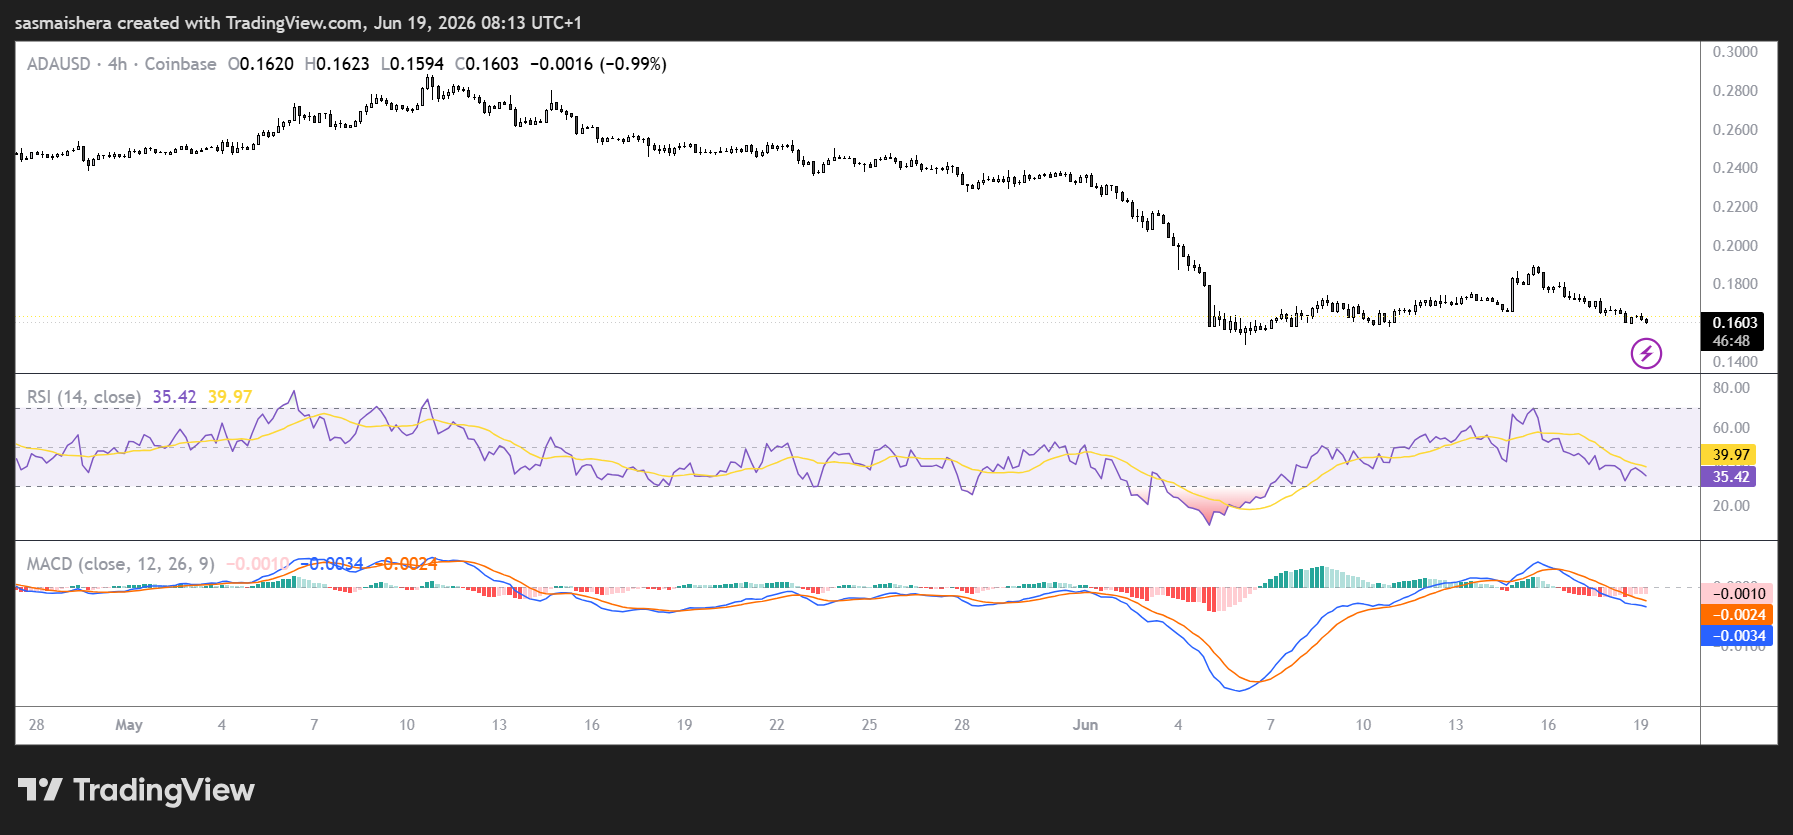
Task: Click the 80.00 RSI axis label
Action: [x=1731, y=388]
